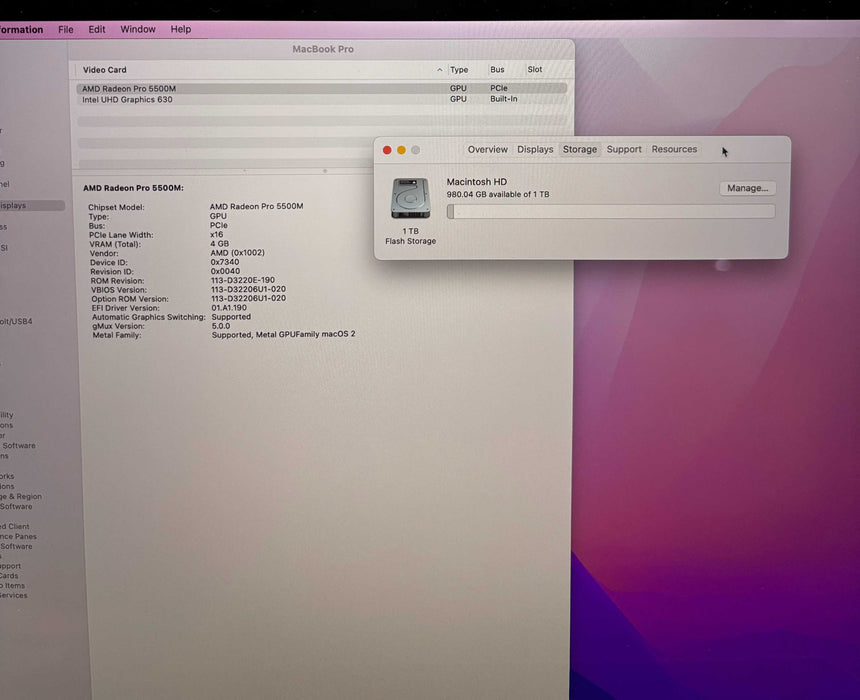The image size is (860, 700).
Task: Click the Macintosh HD drive icon
Action: (x=410, y=198)
